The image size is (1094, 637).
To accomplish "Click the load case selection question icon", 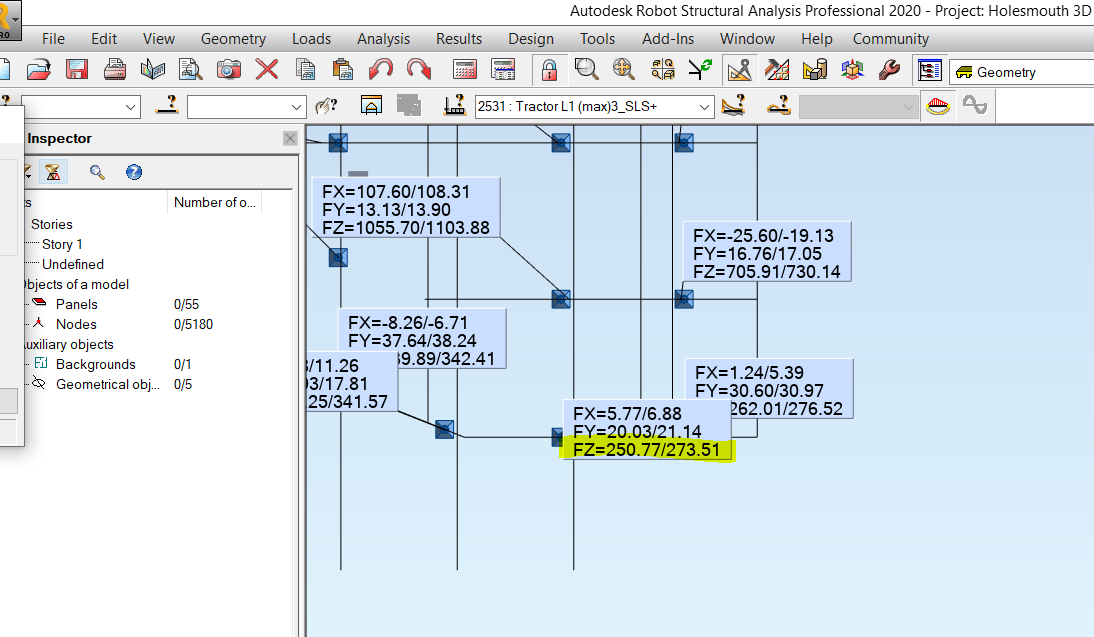I will (x=455, y=105).
